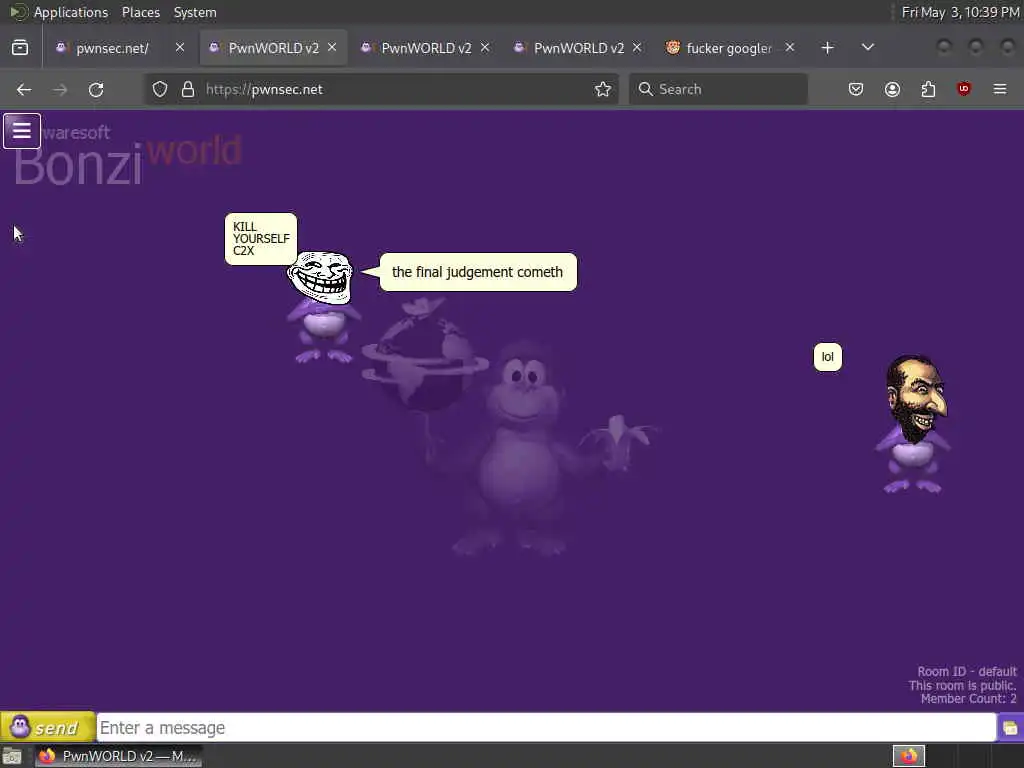
Task: Open the Firefox View icon
Action: click(20, 48)
